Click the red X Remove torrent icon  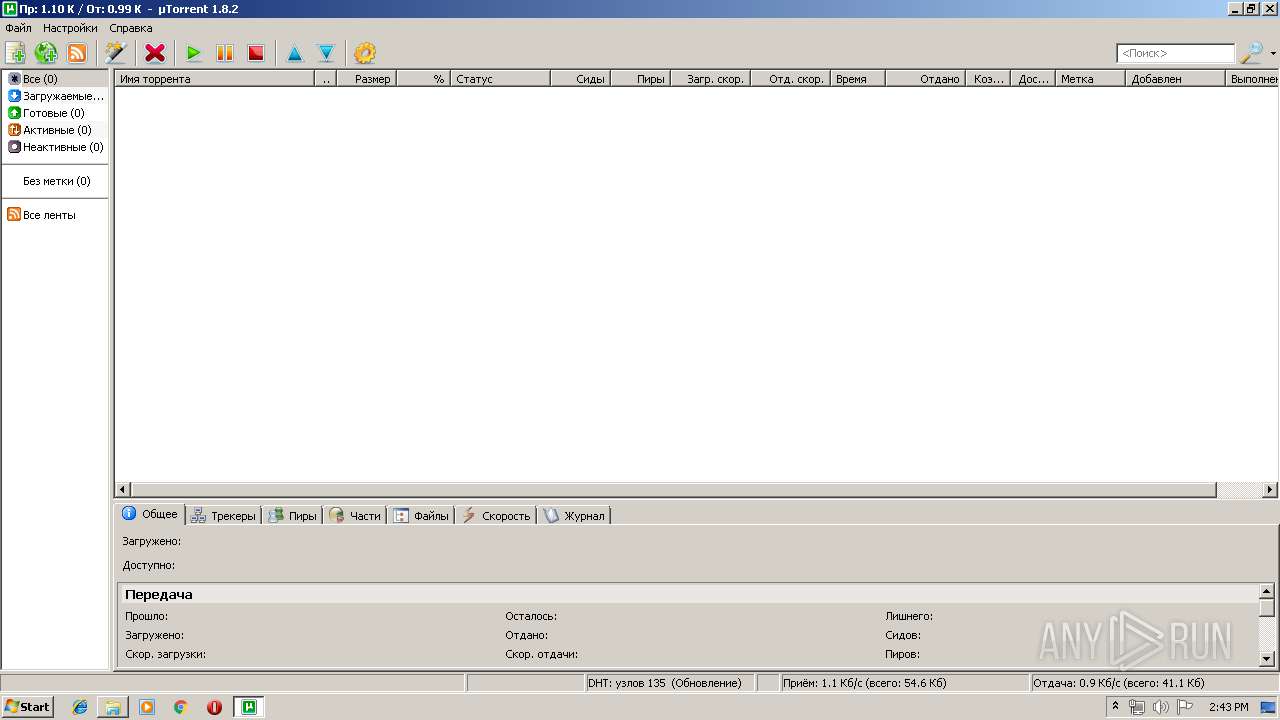pyautogui.click(x=155, y=53)
